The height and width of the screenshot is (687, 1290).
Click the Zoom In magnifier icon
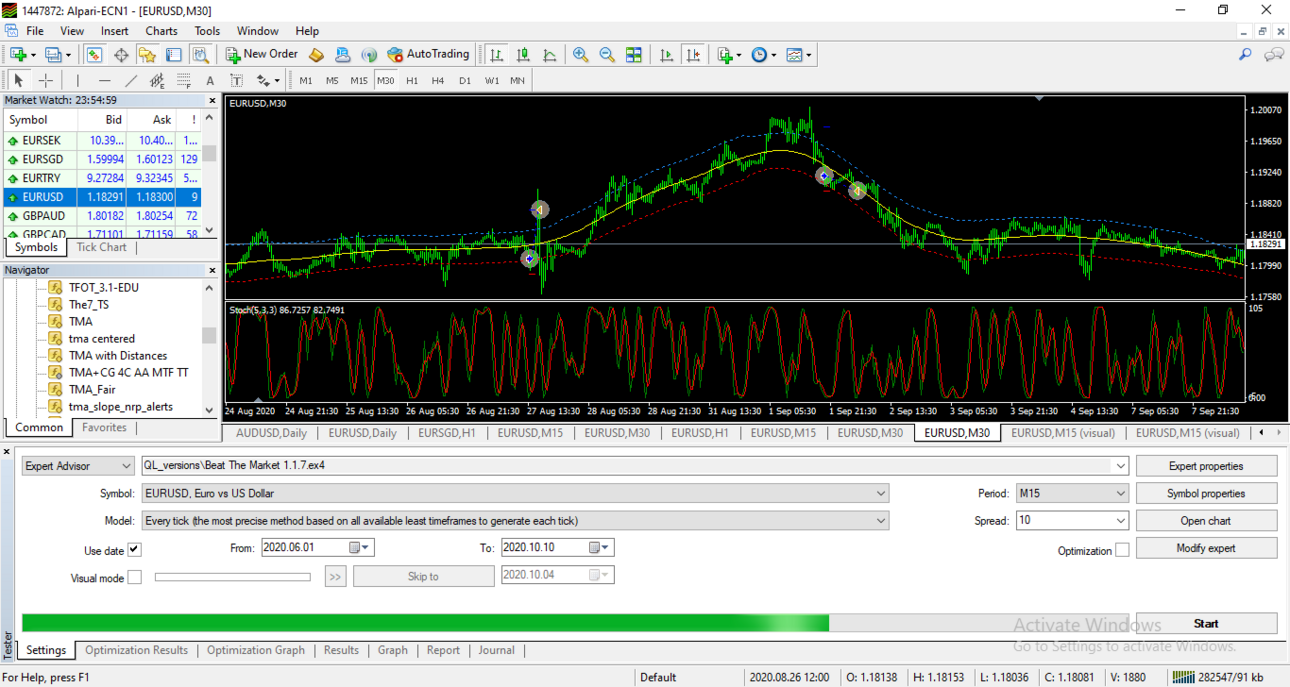point(581,55)
